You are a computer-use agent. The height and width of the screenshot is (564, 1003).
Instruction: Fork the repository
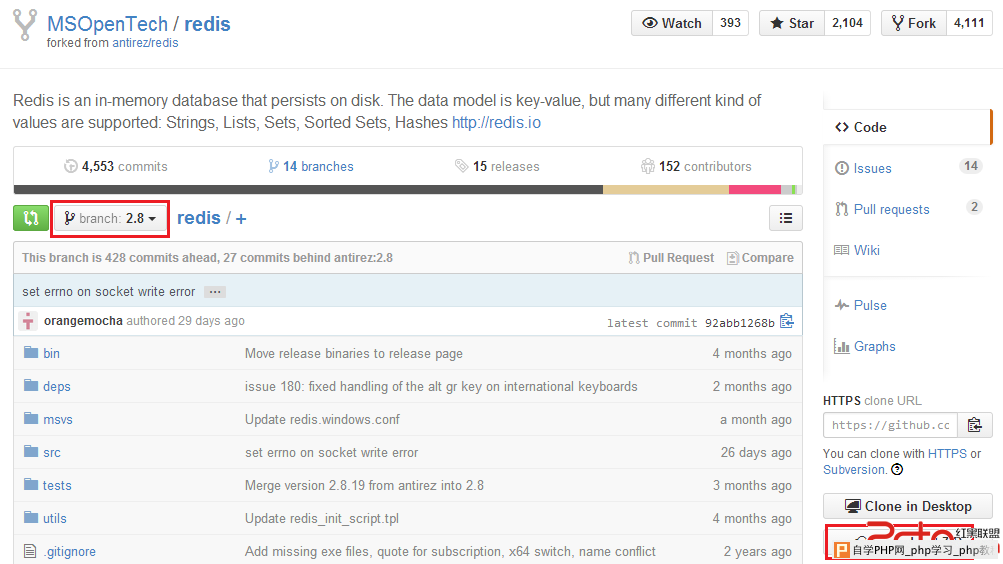[x=913, y=23]
